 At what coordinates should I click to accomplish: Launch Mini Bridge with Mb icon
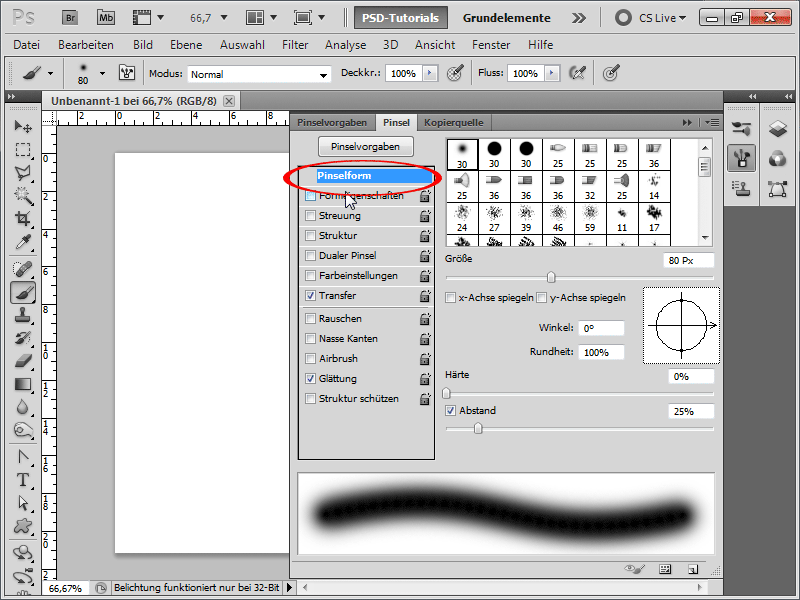(x=106, y=18)
